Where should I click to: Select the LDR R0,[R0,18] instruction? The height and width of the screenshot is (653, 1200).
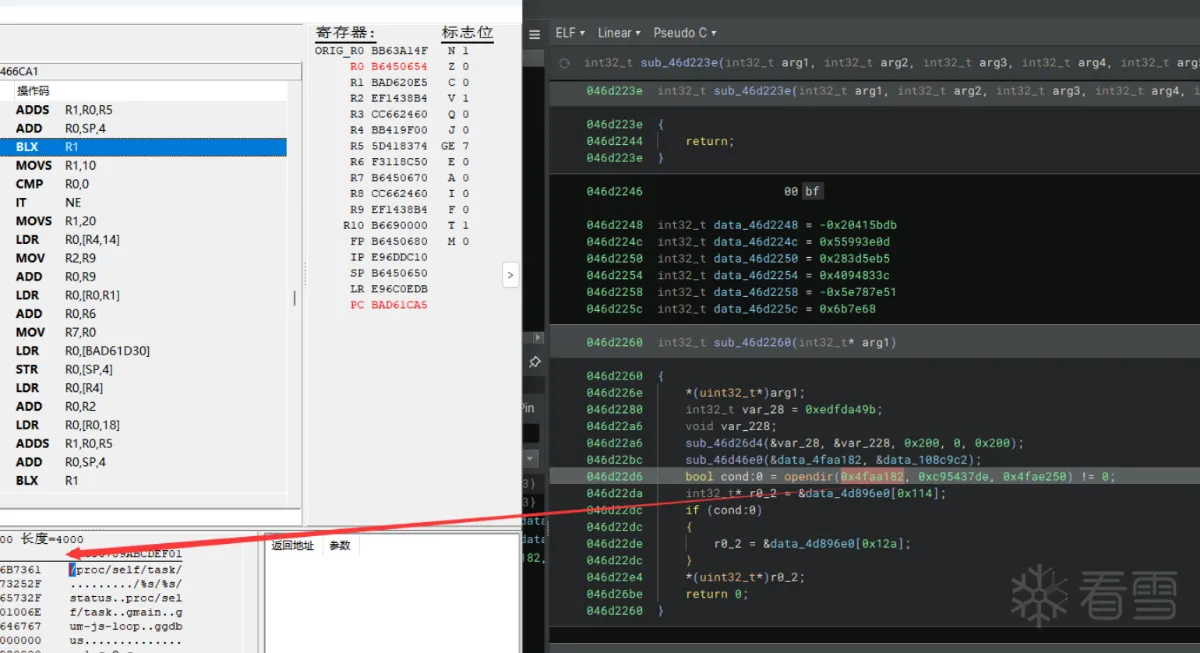coord(143,424)
